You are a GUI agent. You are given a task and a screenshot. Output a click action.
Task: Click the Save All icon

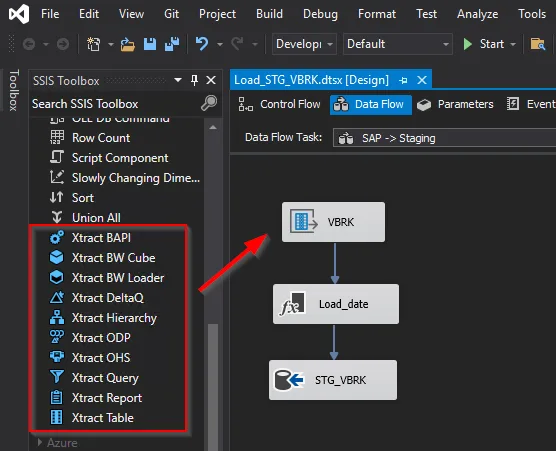pos(172,44)
